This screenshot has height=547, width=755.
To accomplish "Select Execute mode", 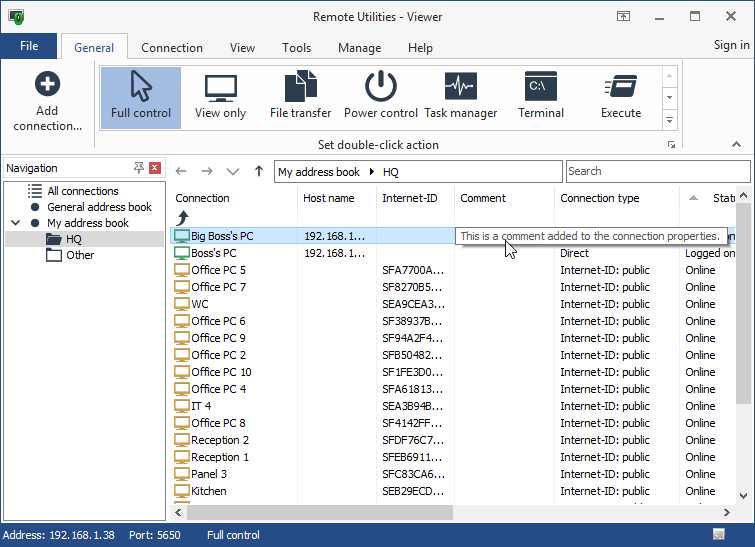I will [x=621, y=98].
